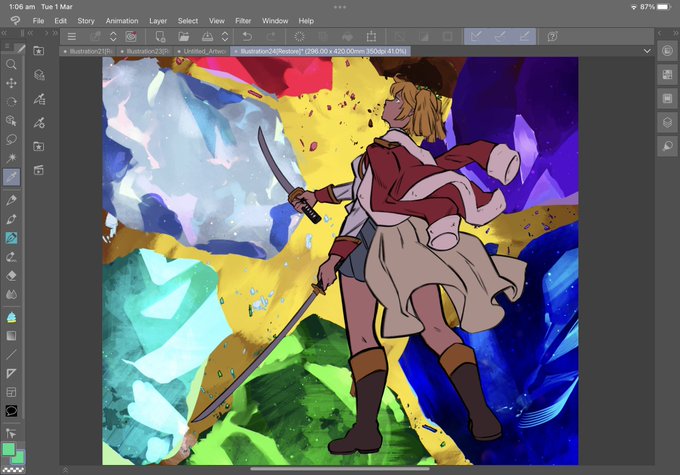The width and height of the screenshot is (680, 475).
Task: Toggle Snap to Grid
Action: click(524, 36)
